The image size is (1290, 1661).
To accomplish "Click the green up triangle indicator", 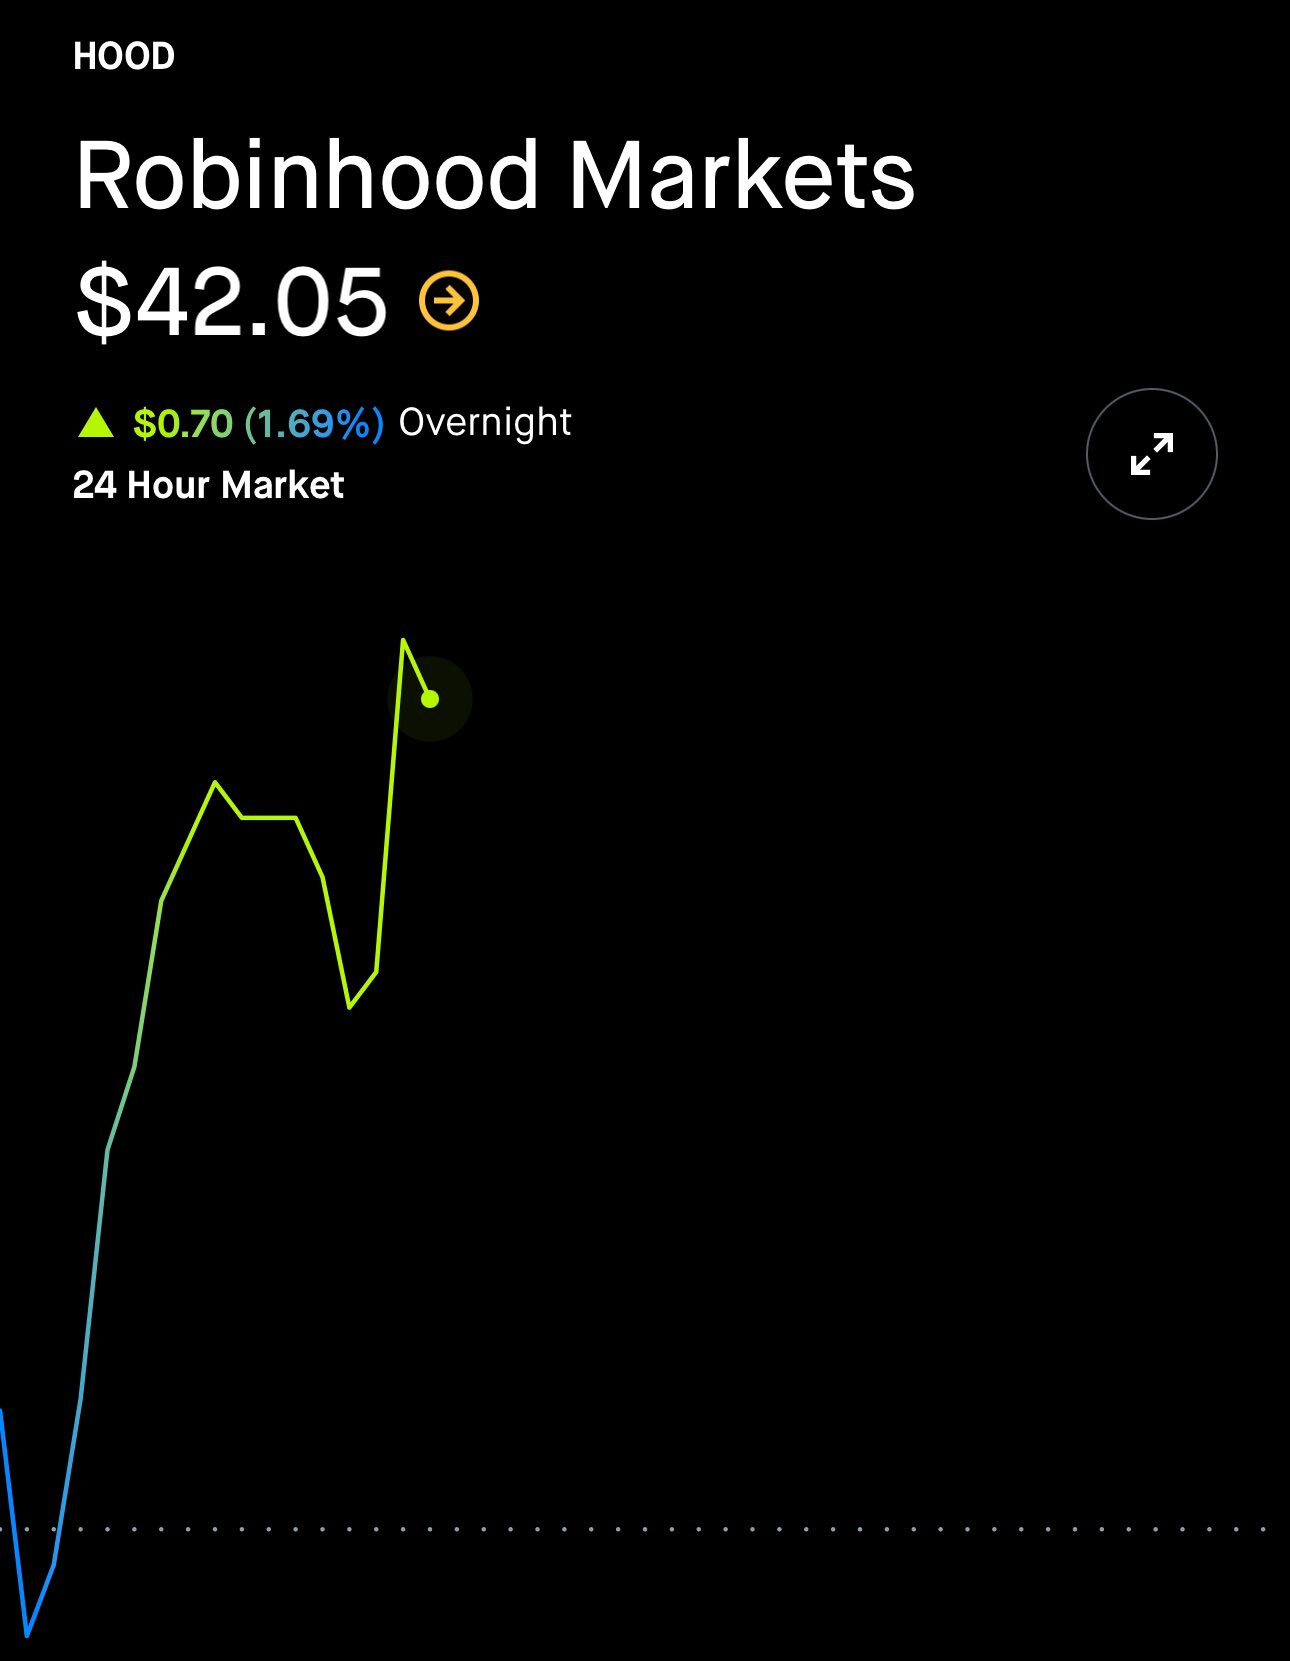I will coord(96,424).
